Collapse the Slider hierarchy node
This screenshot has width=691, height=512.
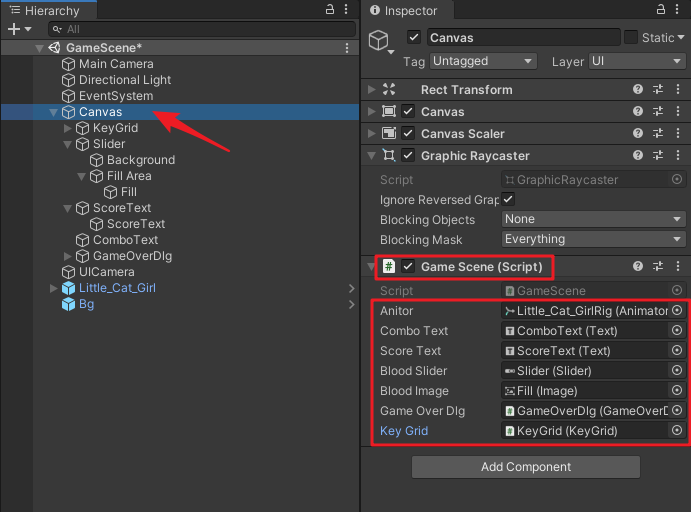pos(67,145)
